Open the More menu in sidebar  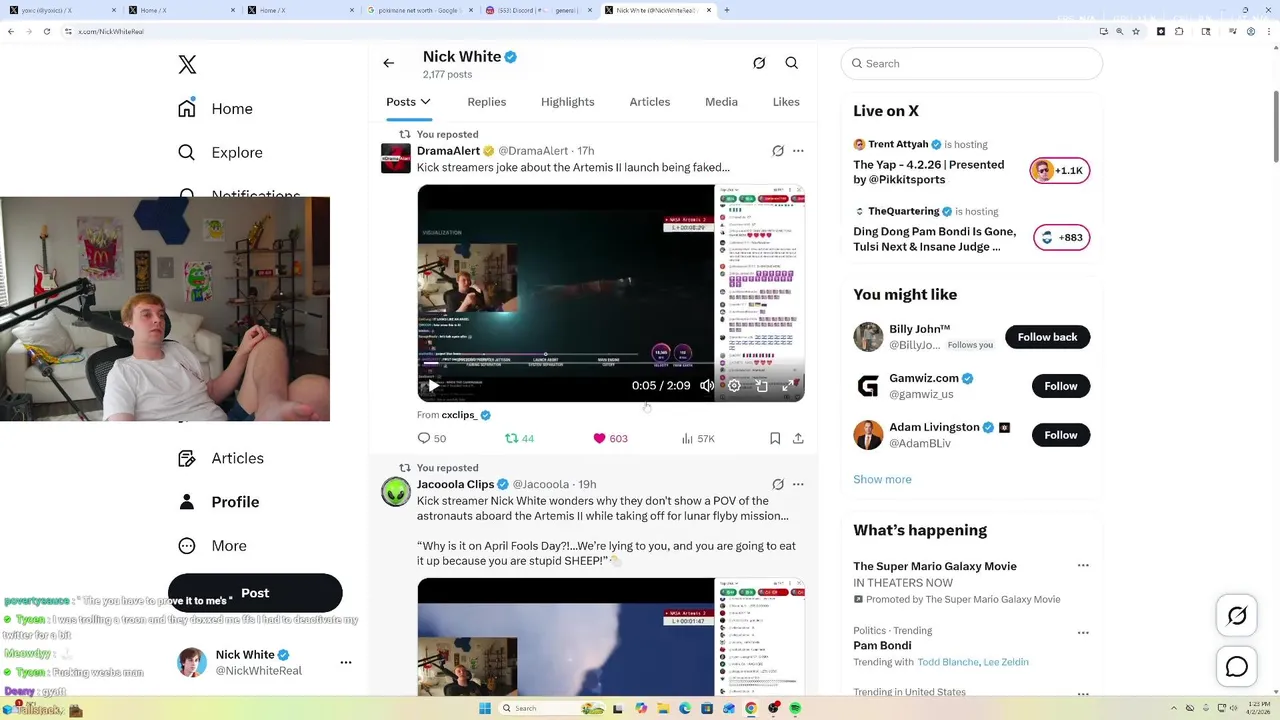point(212,546)
